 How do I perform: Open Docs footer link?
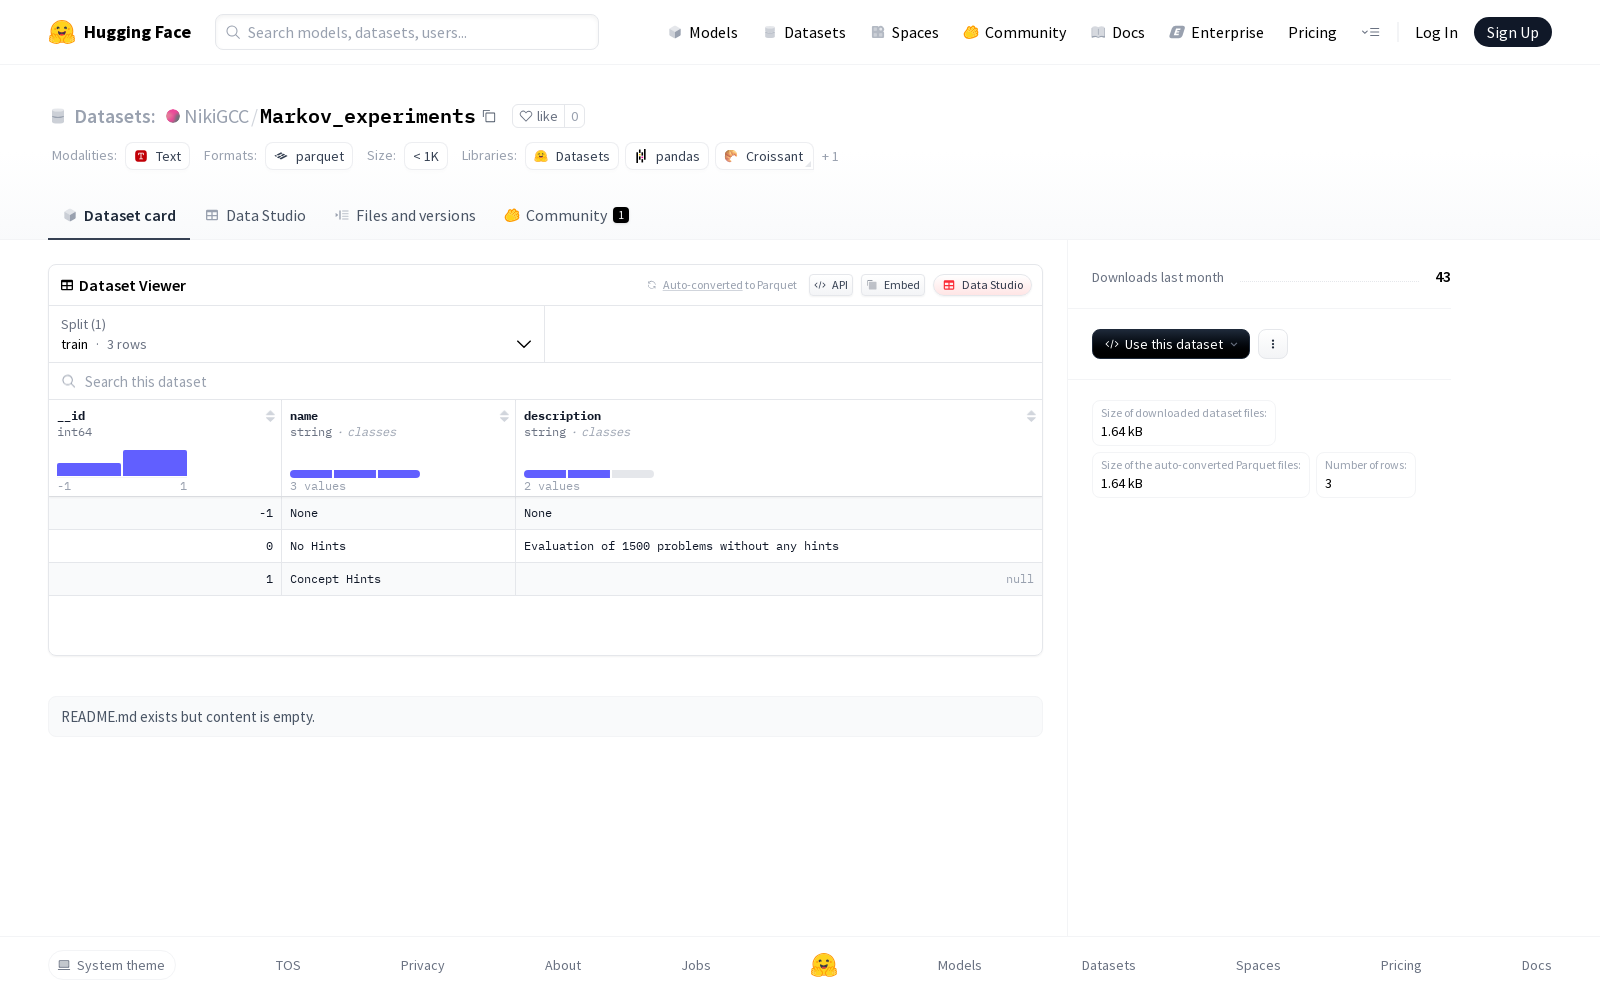[1536, 965]
